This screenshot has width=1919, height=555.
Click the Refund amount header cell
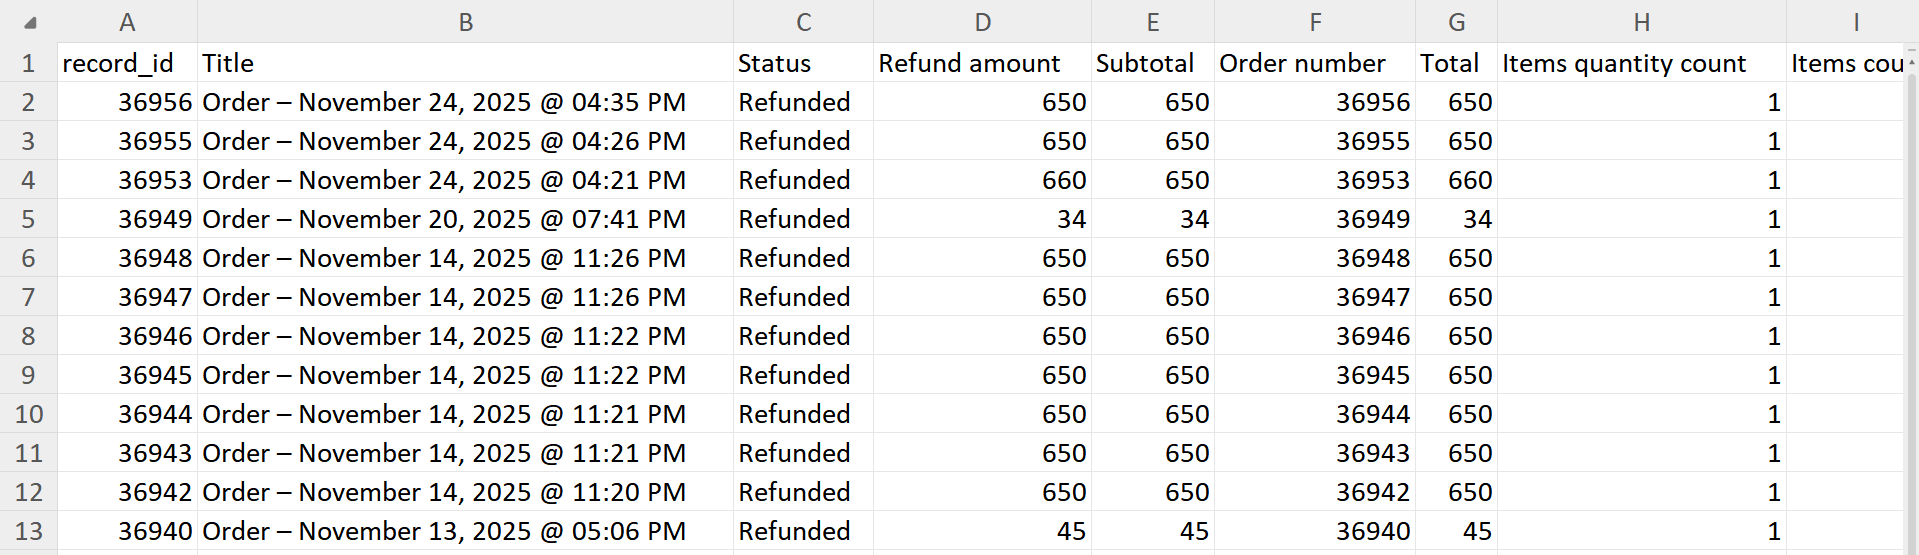click(982, 63)
